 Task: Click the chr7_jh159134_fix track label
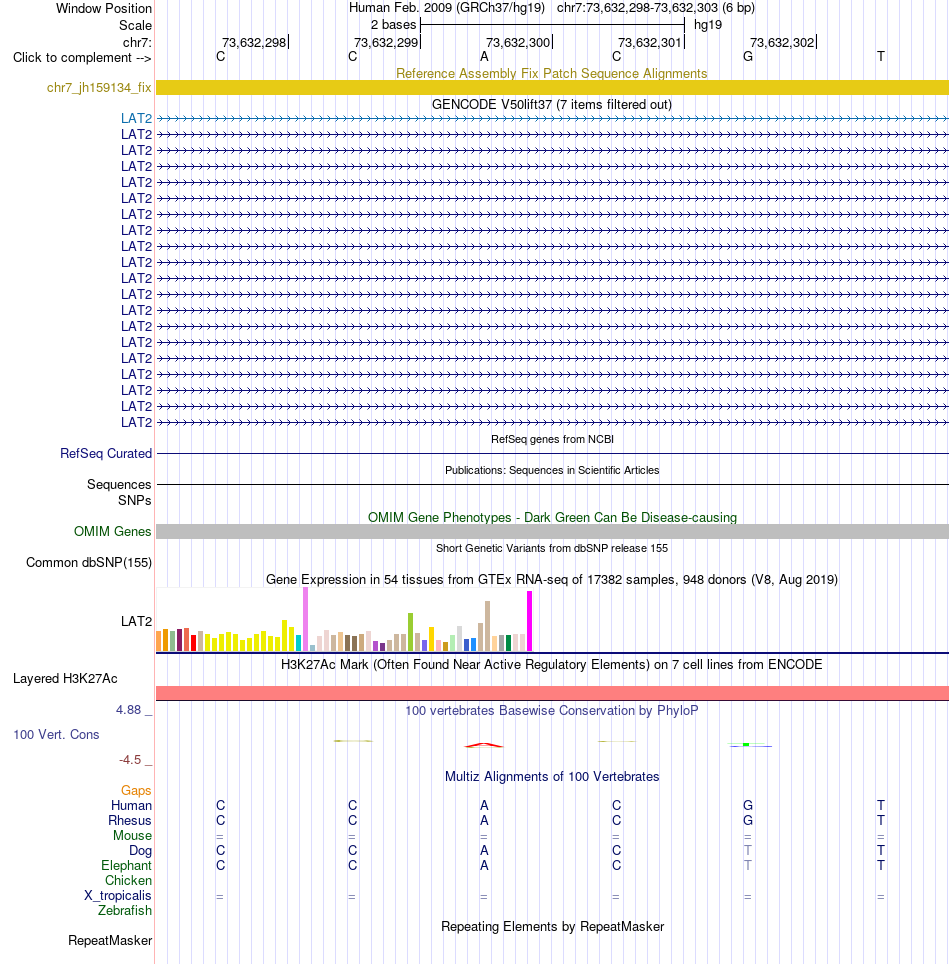[x=99, y=87]
